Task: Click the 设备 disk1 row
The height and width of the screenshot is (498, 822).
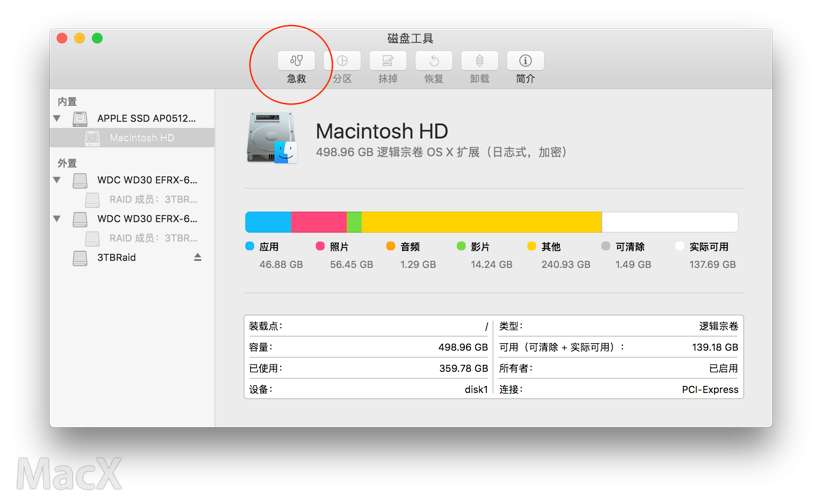Action: point(368,389)
